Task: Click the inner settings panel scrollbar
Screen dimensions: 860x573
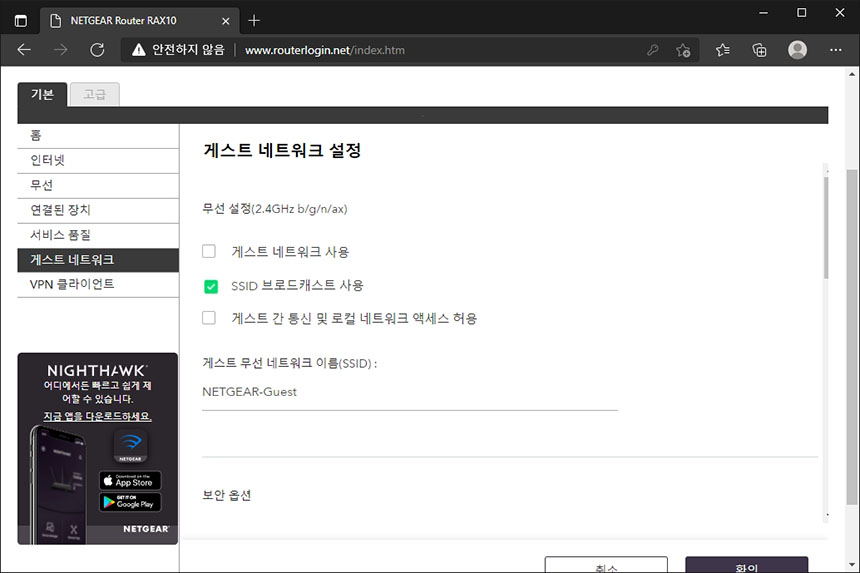Action: click(826, 228)
